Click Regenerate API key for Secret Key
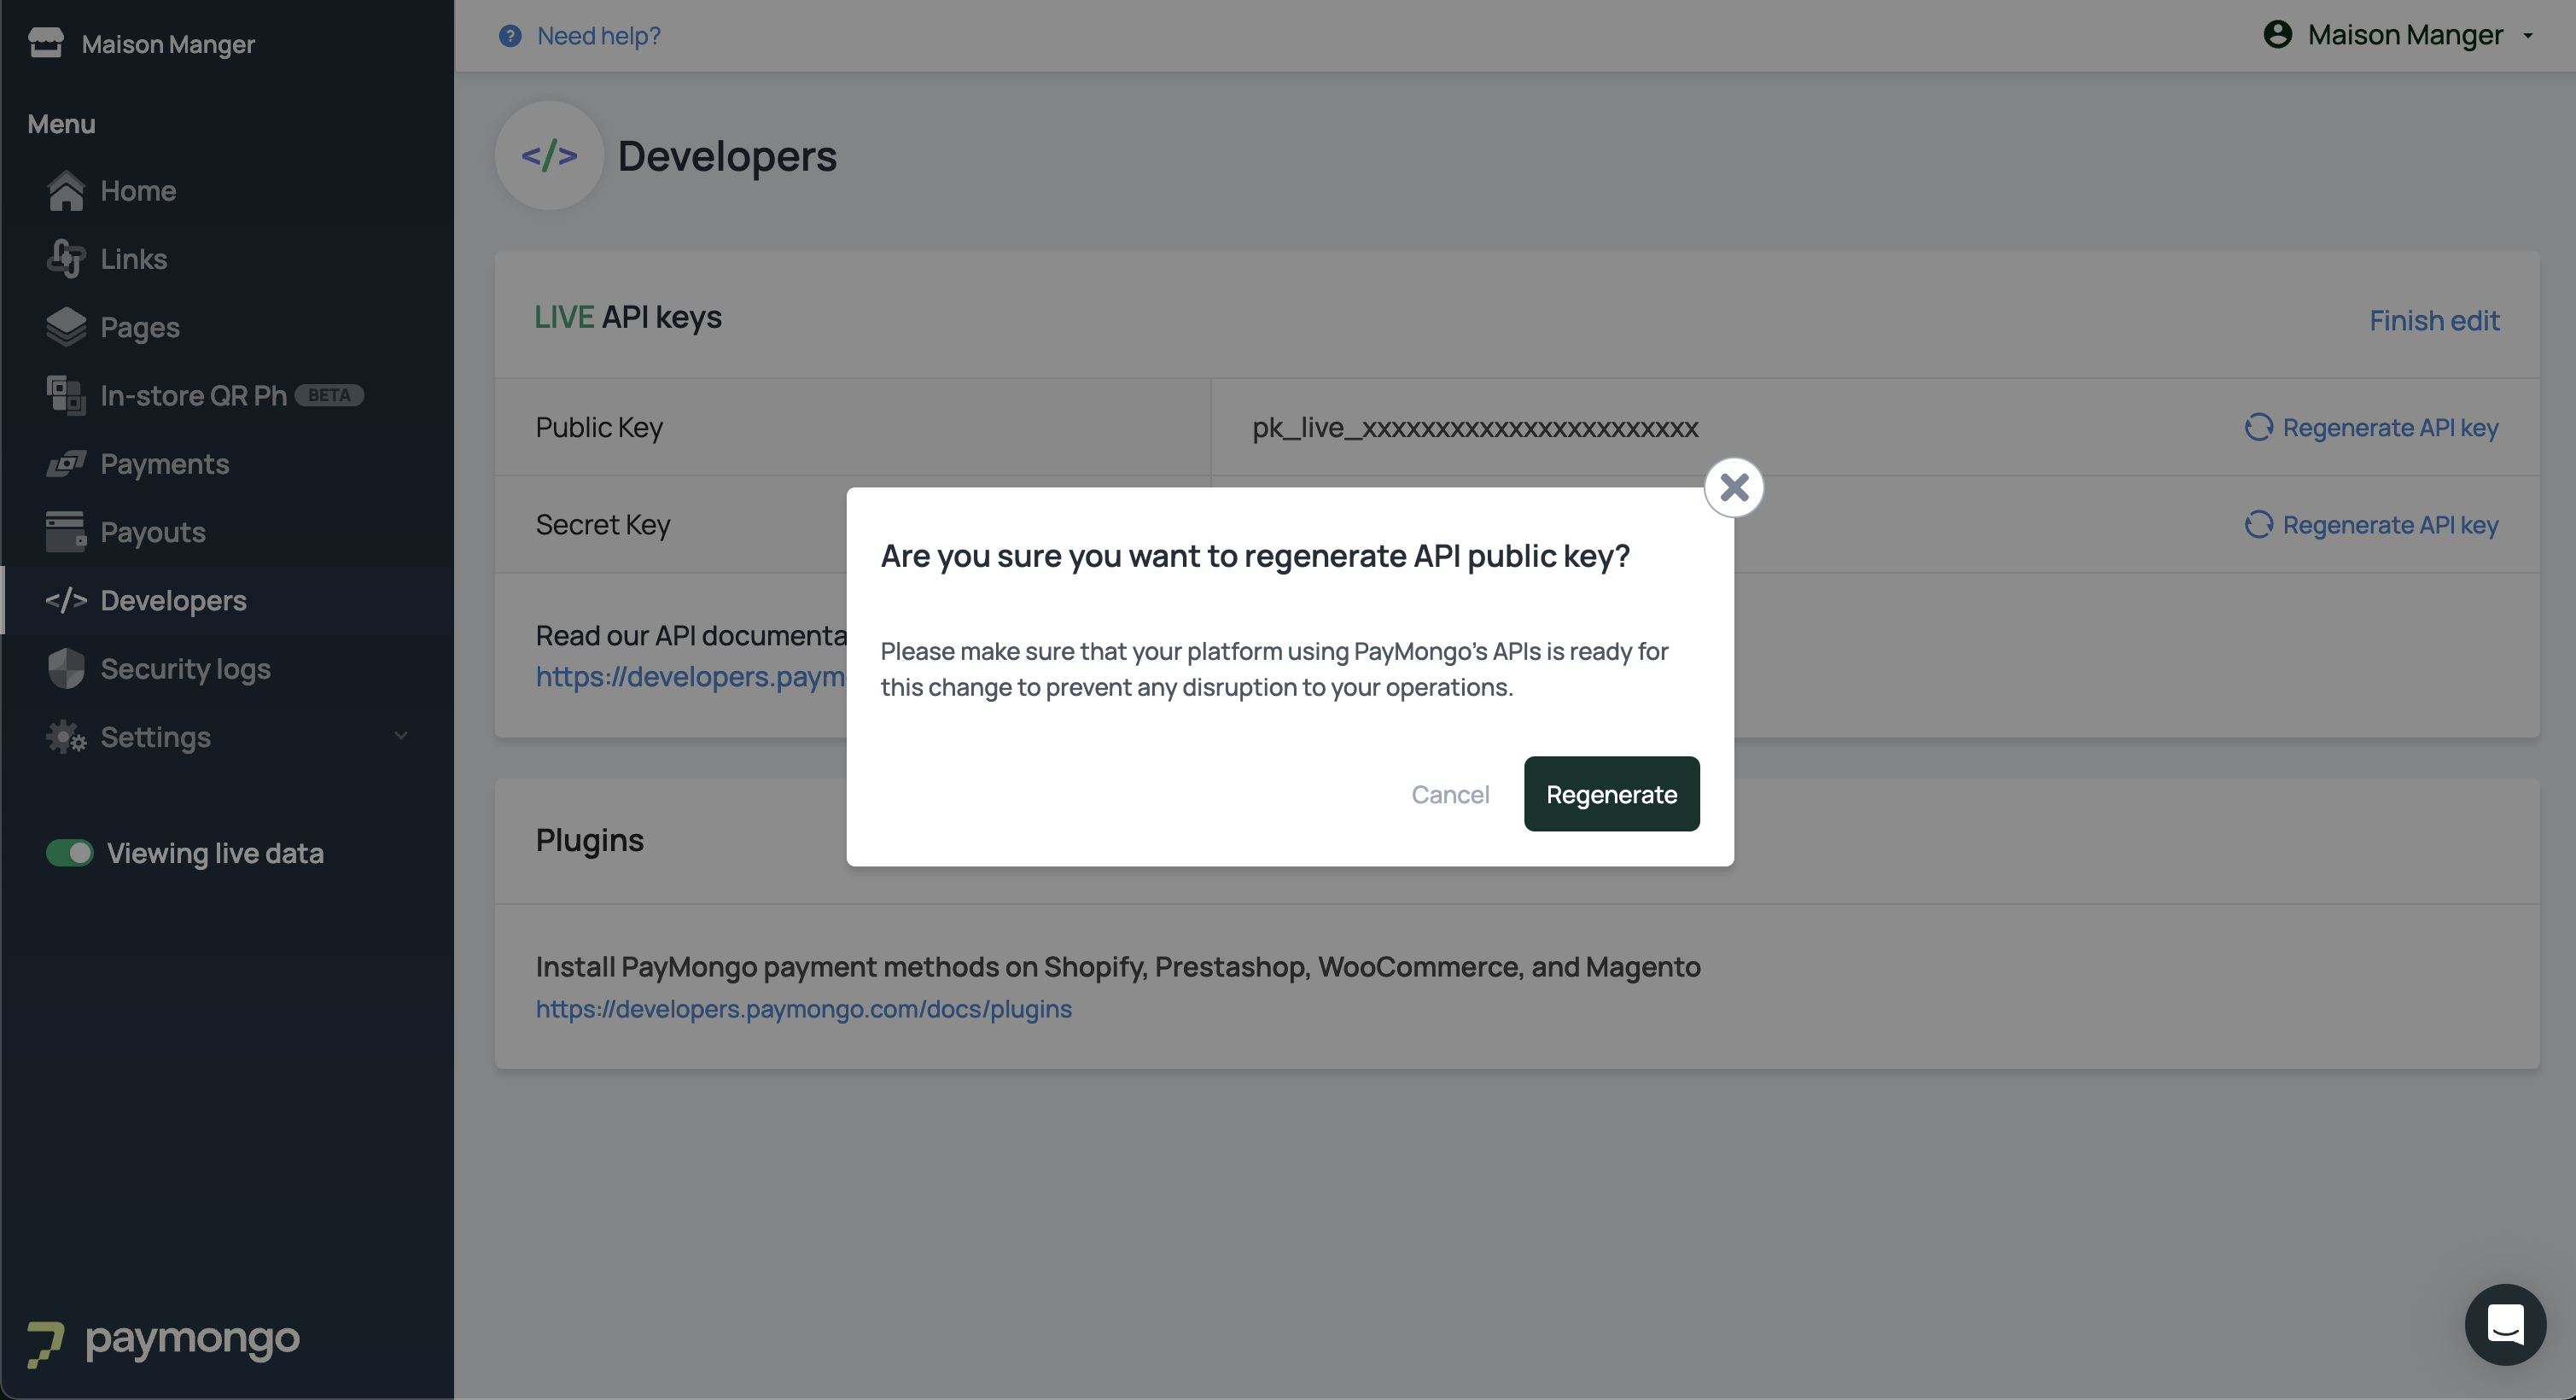This screenshot has height=1400, width=2576. click(x=2390, y=525)
